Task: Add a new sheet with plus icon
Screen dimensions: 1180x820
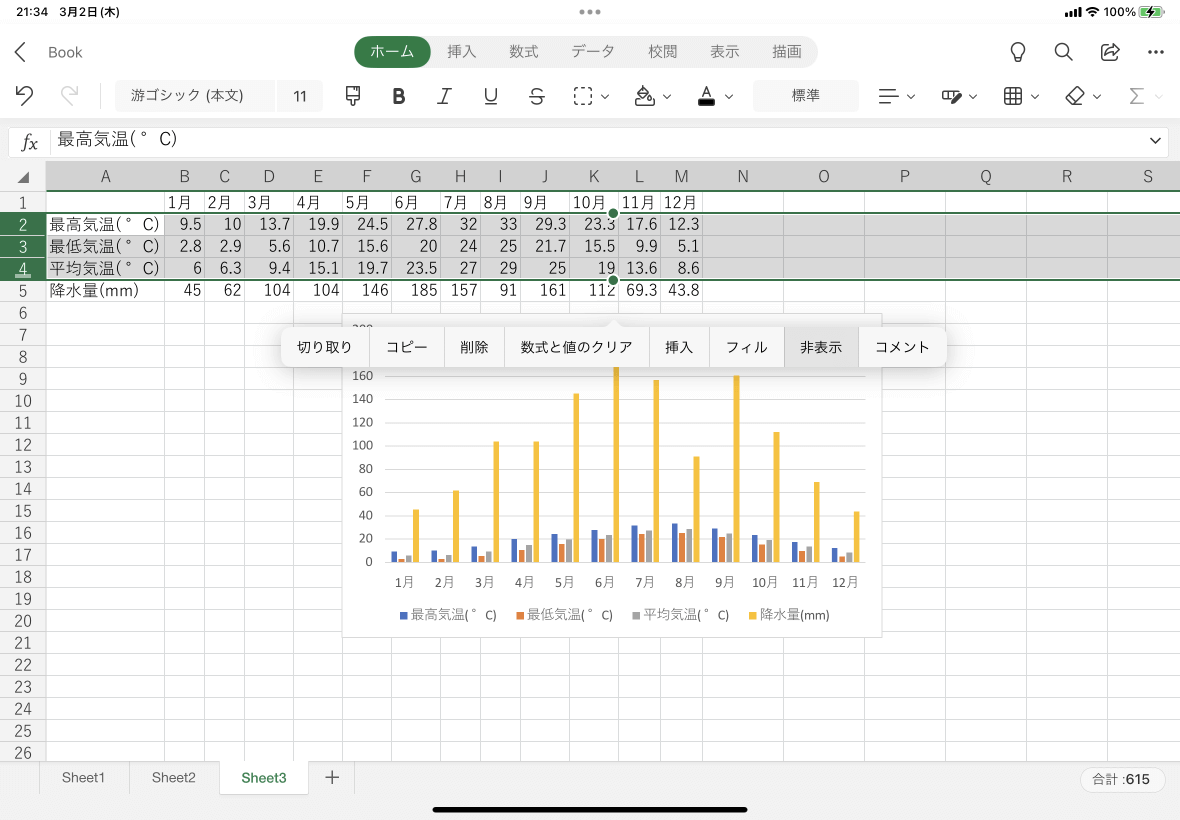Action: 332,778
